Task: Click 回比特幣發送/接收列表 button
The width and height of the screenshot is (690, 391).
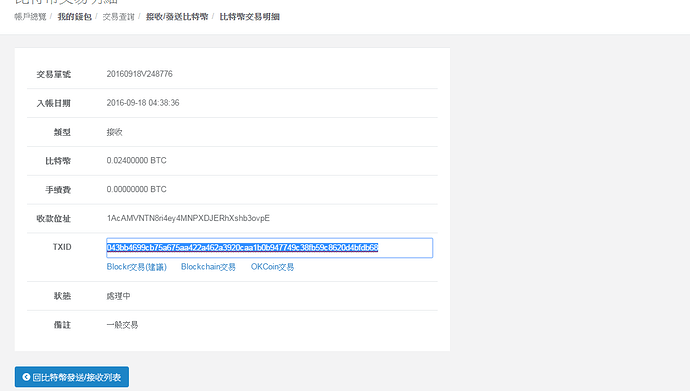Action: tap(72, 377)
